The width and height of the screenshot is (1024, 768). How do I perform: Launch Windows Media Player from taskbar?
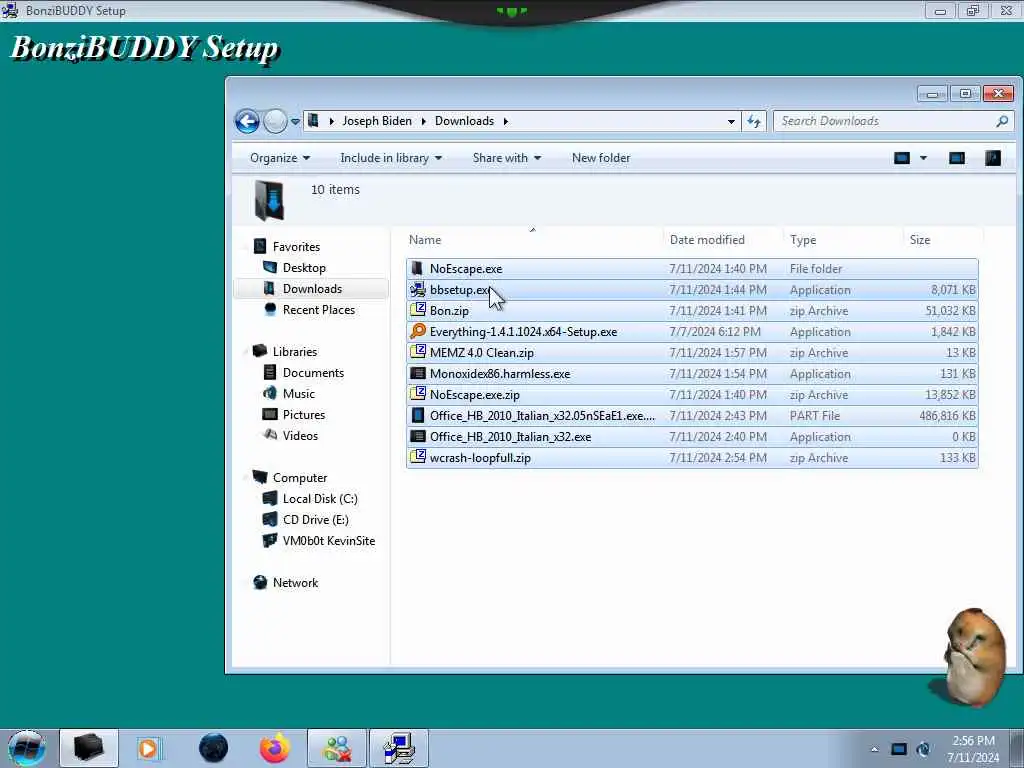149,748
